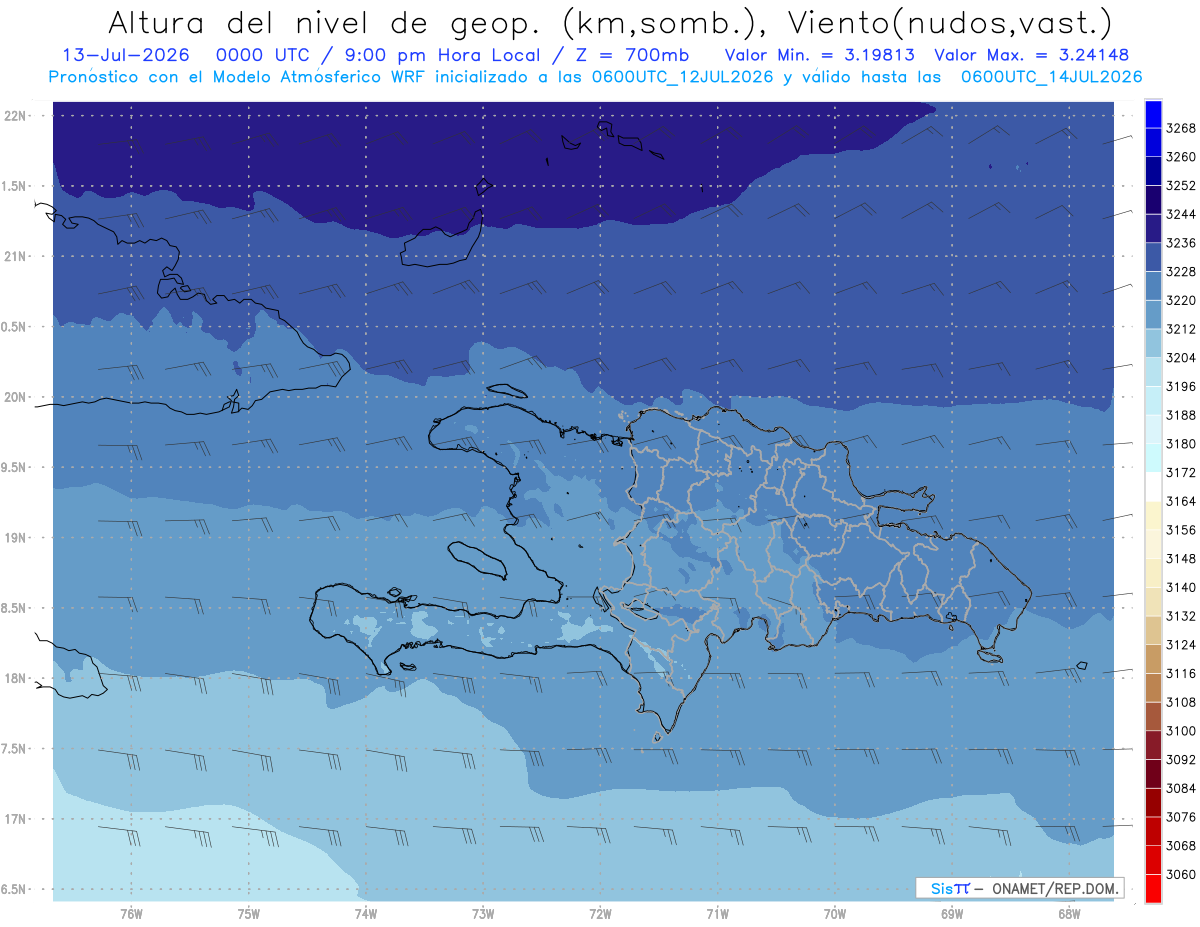
Task: Click the '0.5N' latitude axis label
Action: pyautogui.click(x=15, y=327)
